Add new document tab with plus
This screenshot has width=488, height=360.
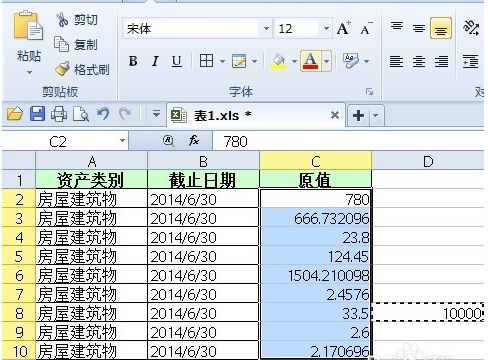pos(358,116)
